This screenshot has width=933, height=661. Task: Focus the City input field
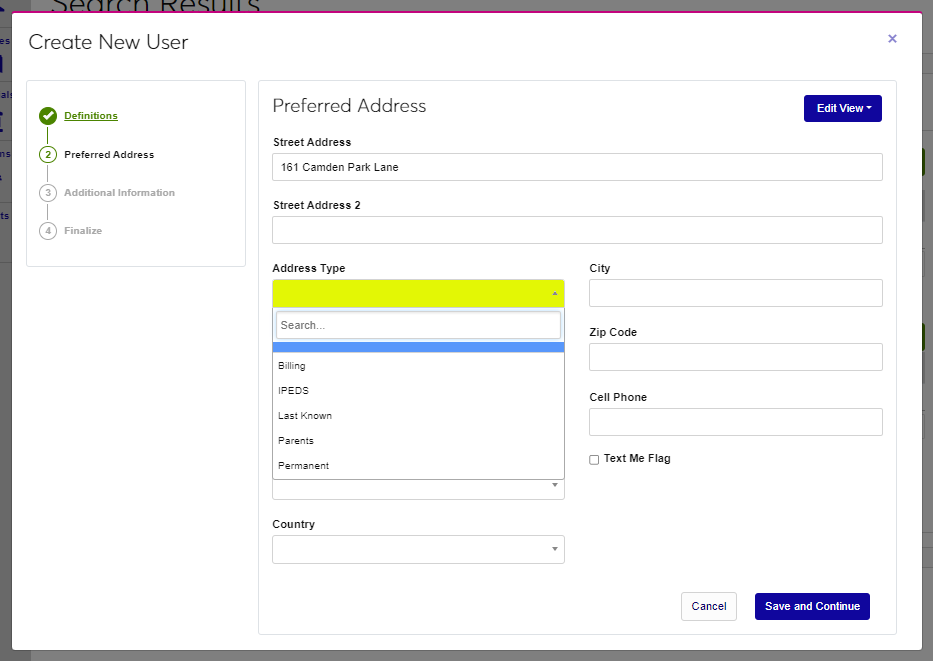point(735,293)
